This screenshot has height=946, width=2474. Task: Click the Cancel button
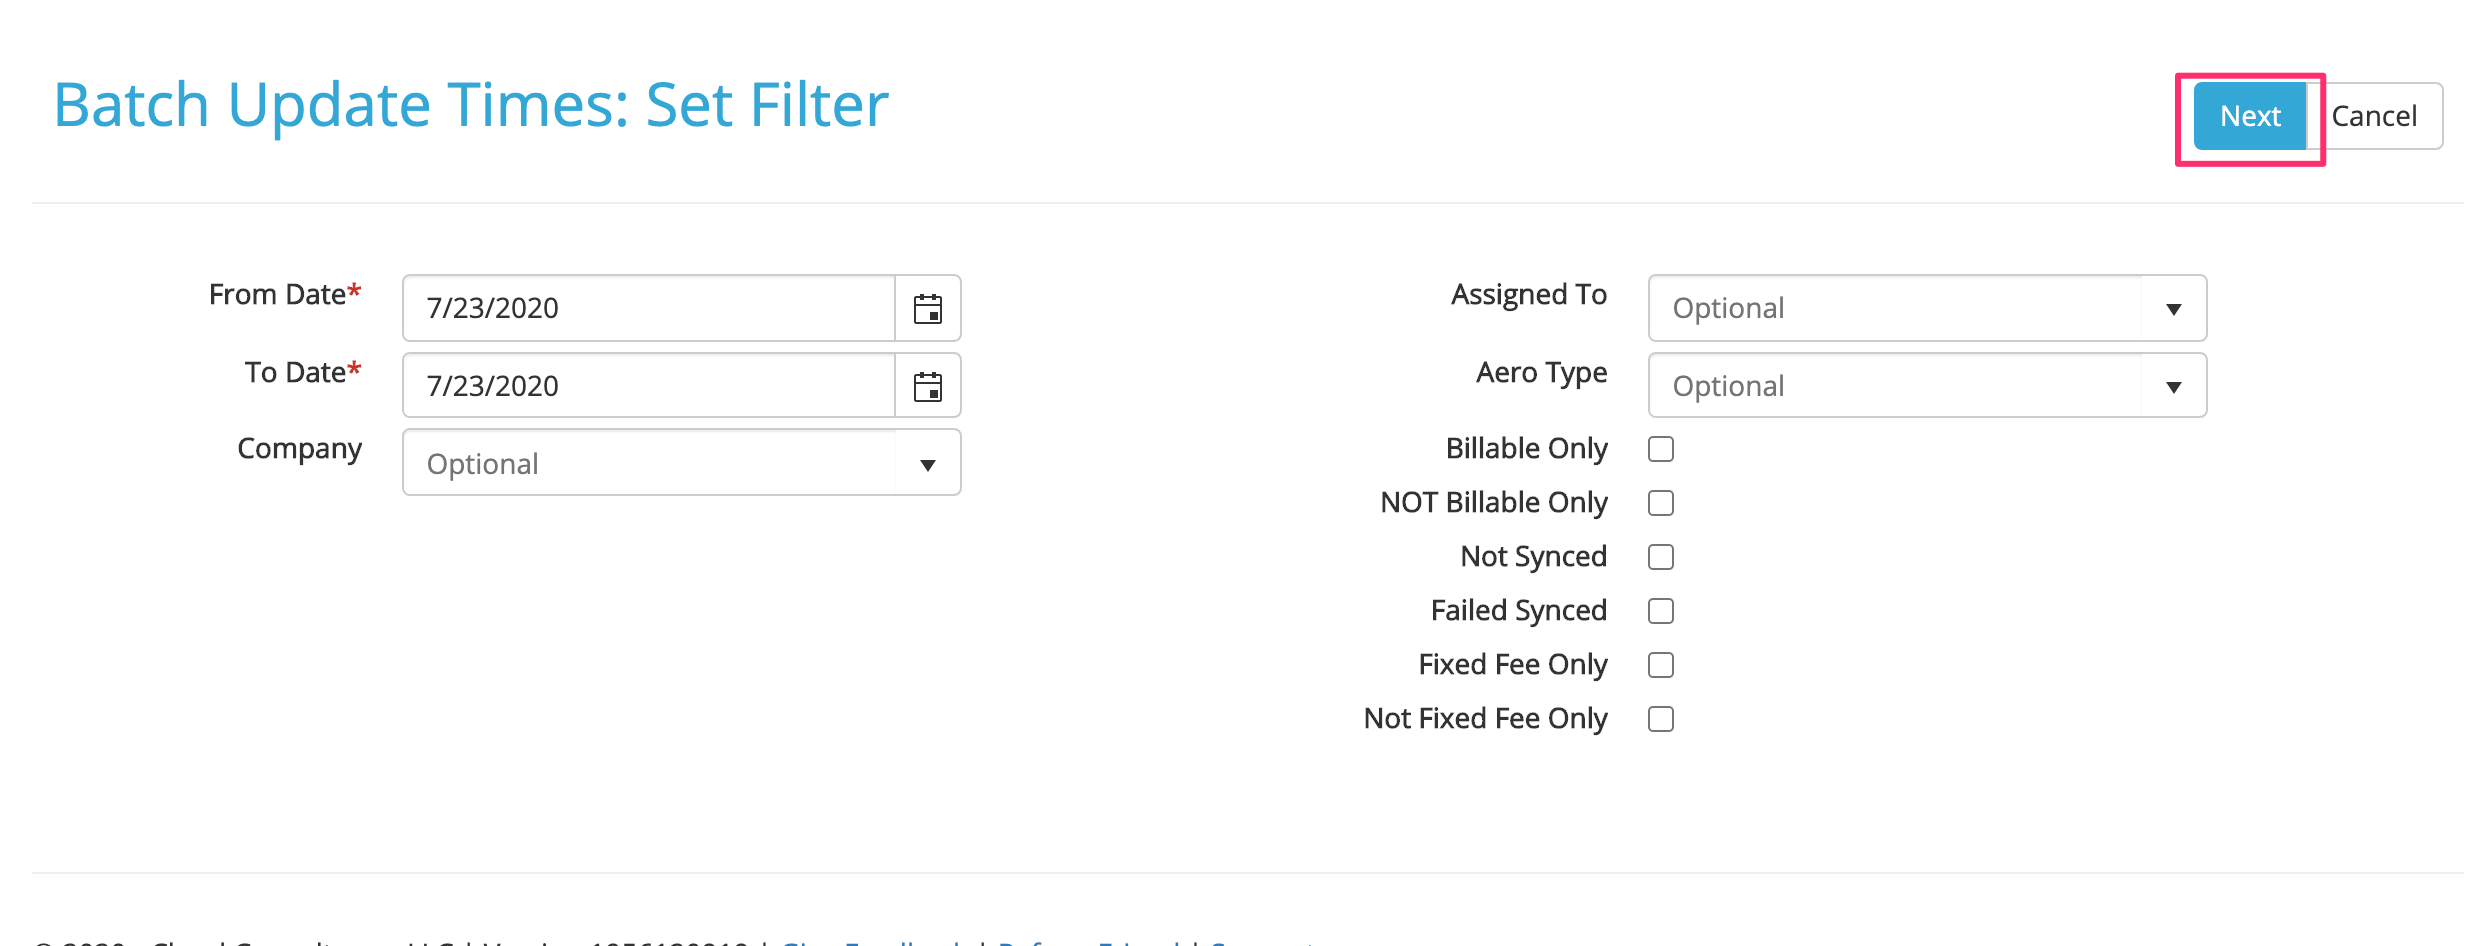(2374, 116)
